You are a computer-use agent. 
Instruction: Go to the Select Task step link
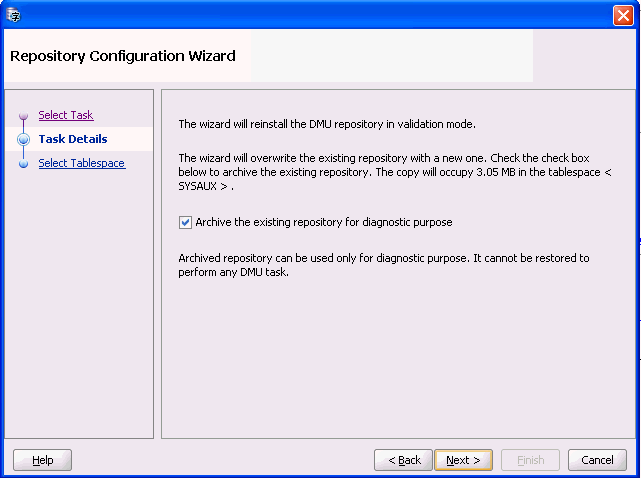click(65, 115)
